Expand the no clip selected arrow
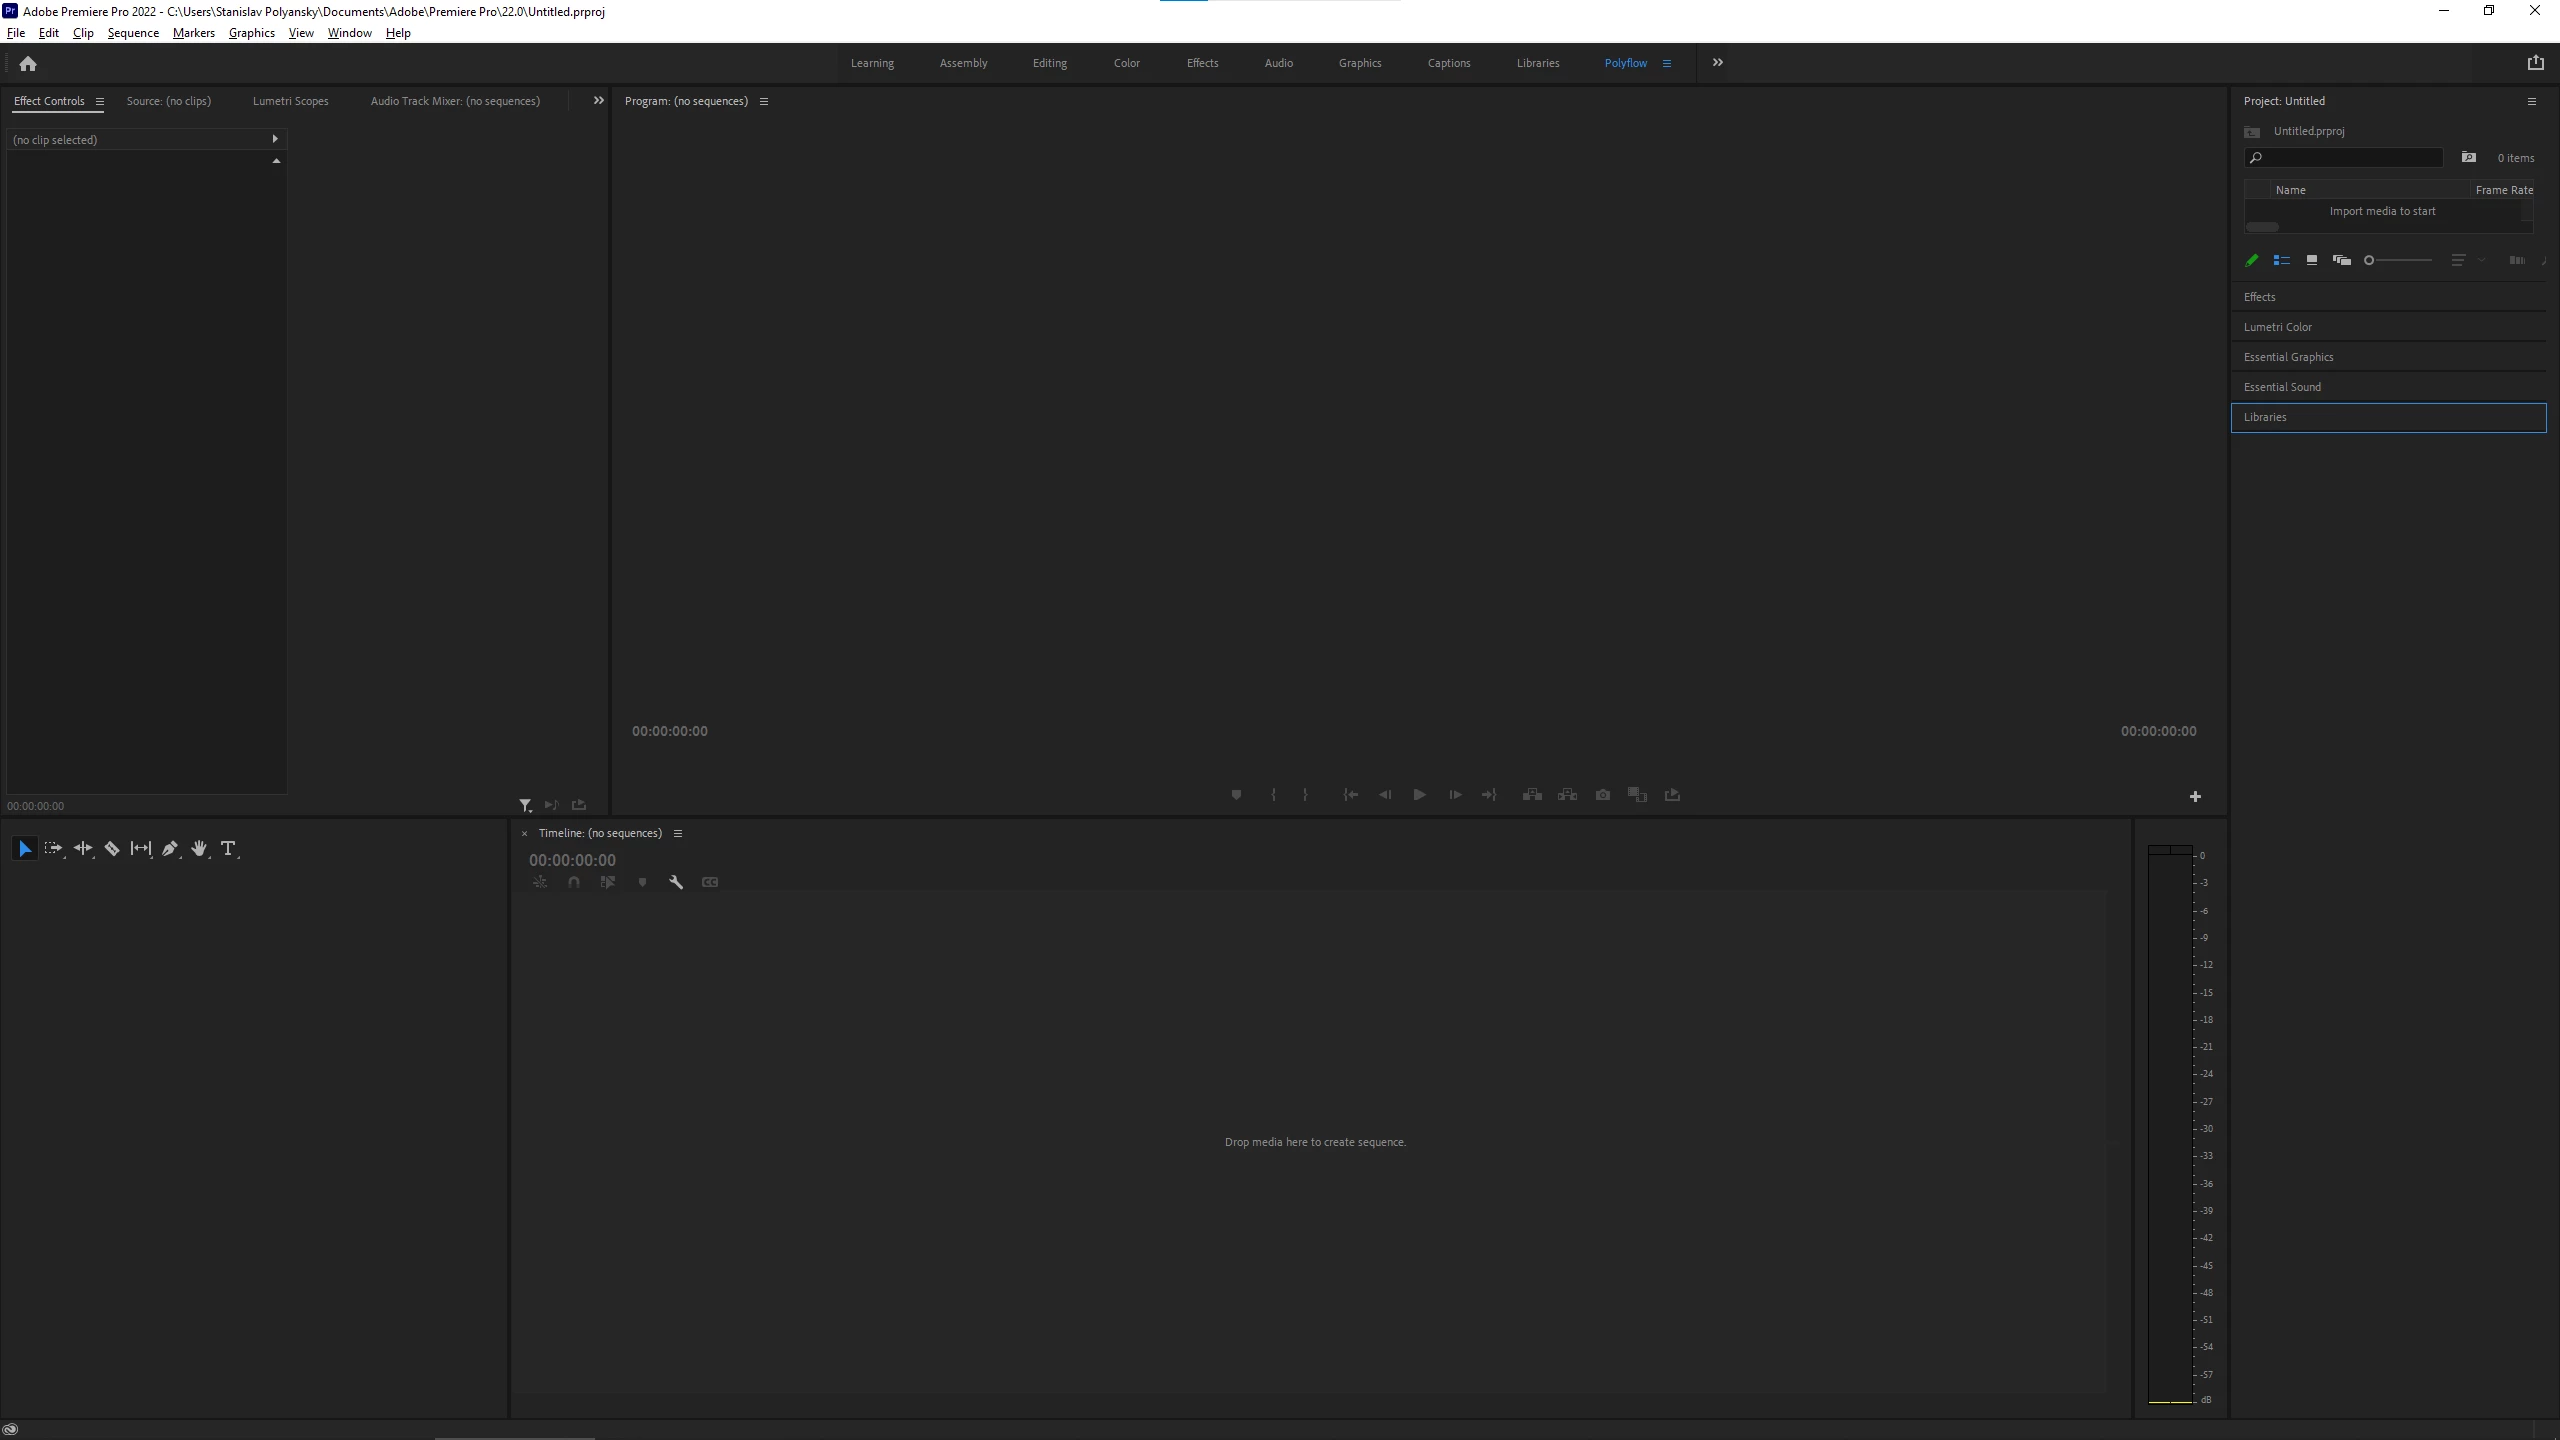2560x1440 pixels. pyautogui.click(x=275, y=139)
